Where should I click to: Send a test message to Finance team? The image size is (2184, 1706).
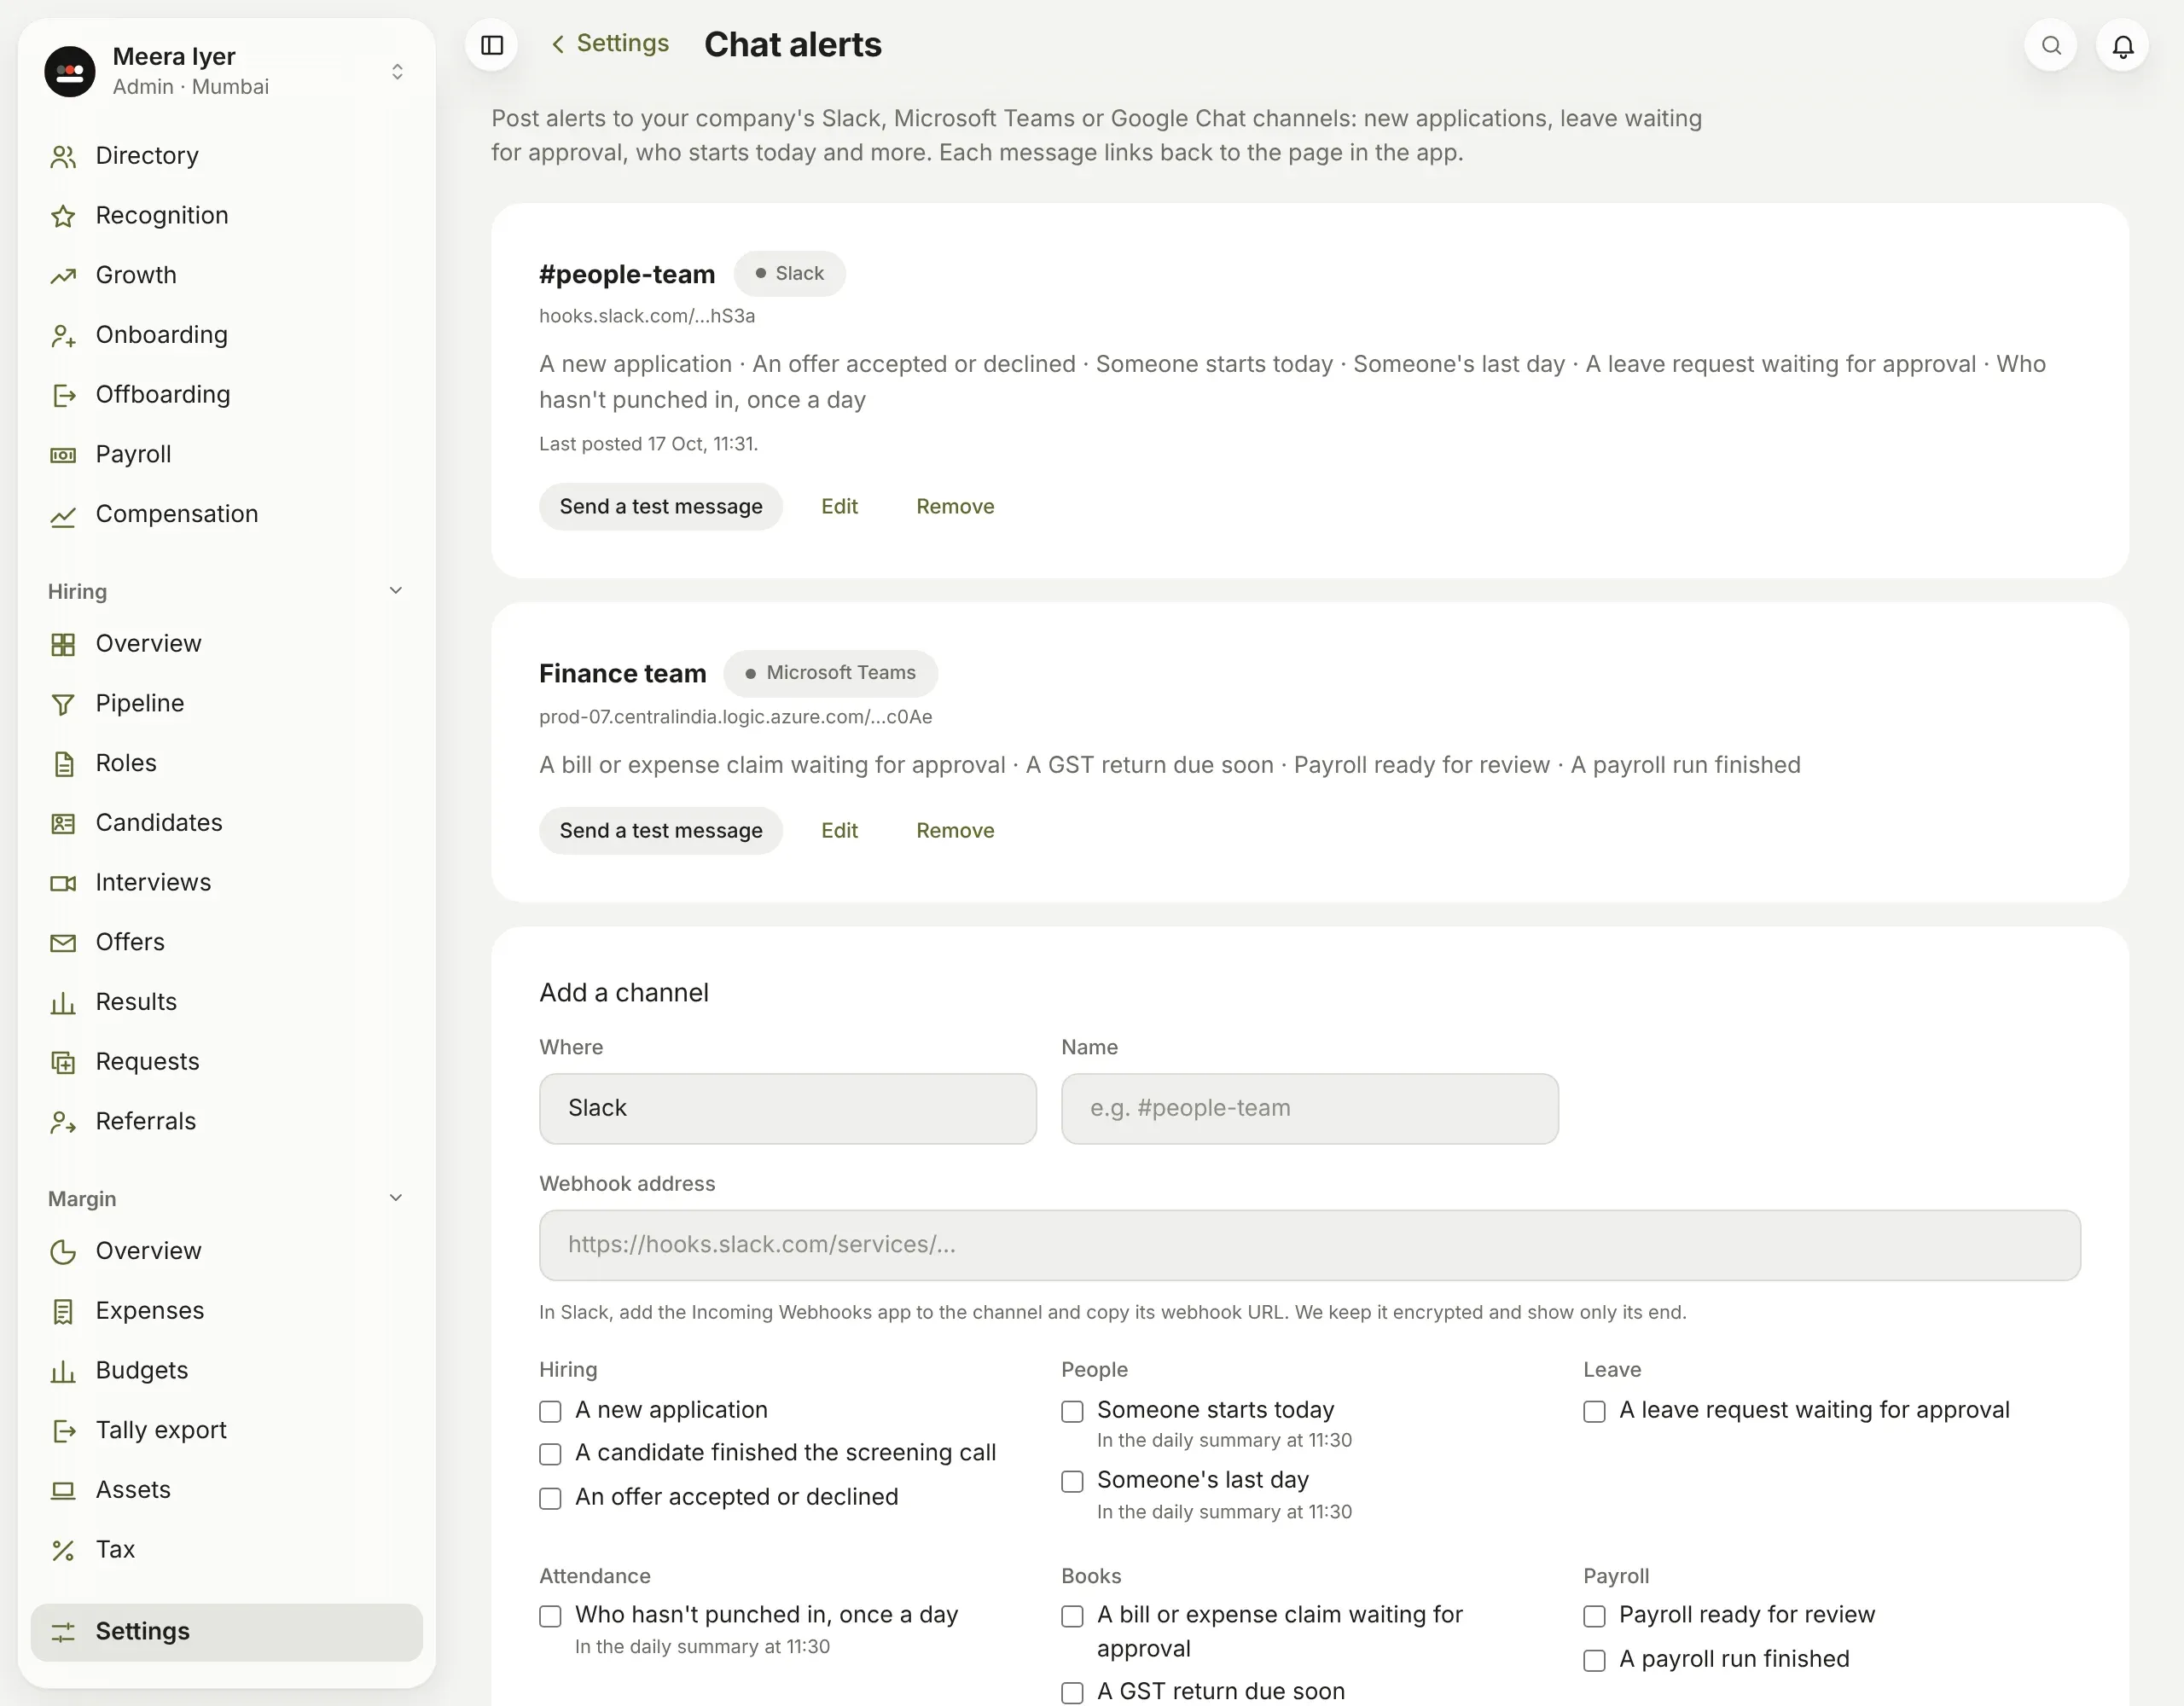(x=660, y=831)
